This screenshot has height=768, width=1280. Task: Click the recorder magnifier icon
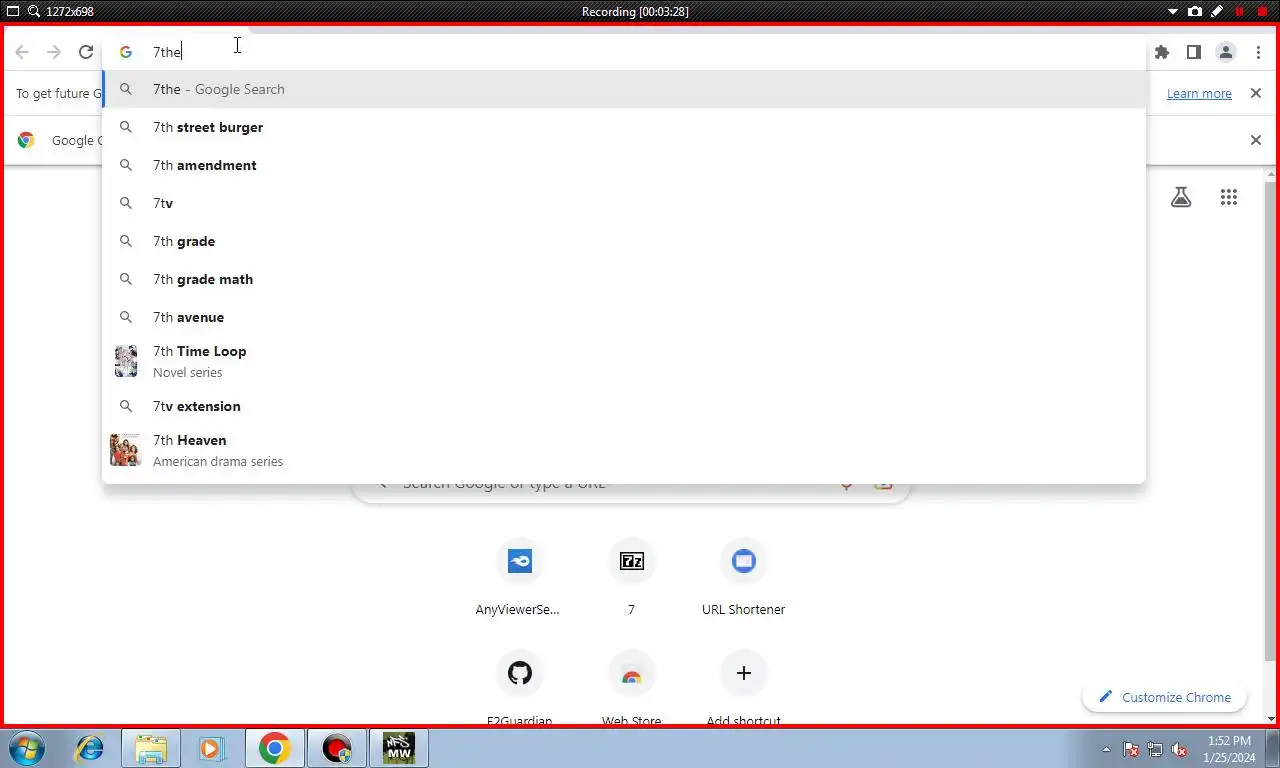coord(34,11)
